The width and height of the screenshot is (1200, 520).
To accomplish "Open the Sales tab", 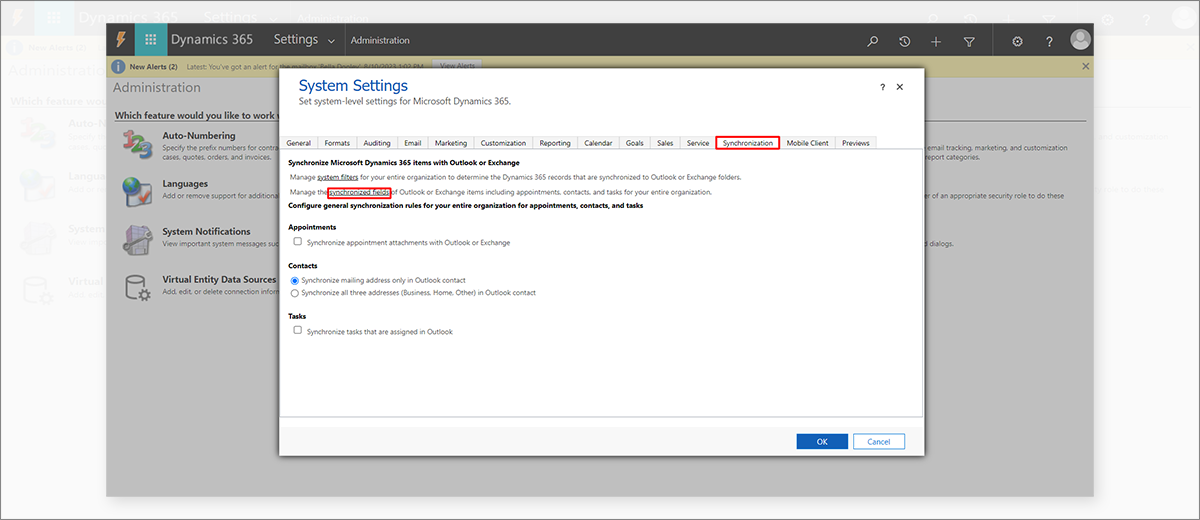I will (x=665, y=143).
